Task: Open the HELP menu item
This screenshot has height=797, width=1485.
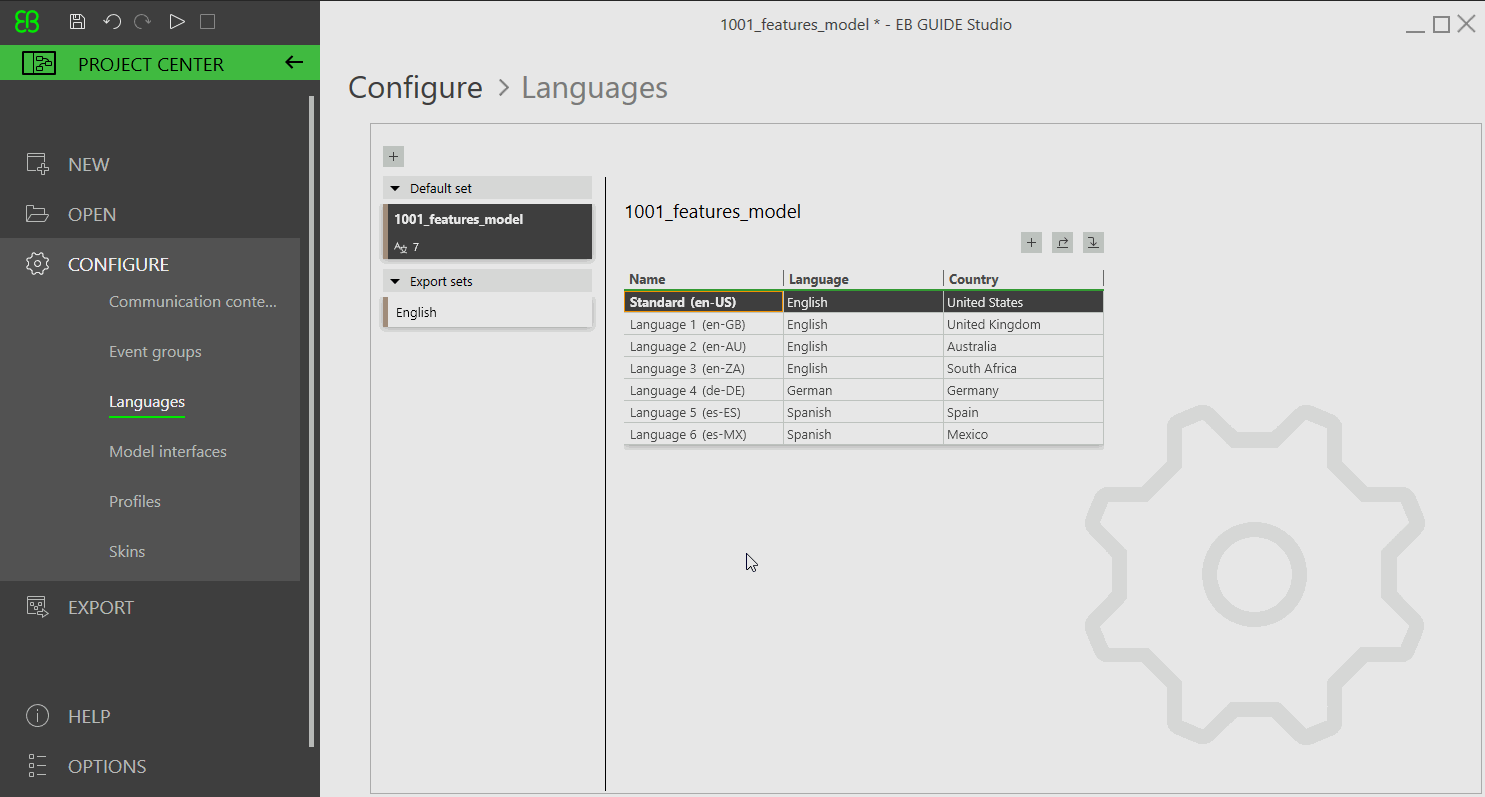Action: tap(89, 716)
